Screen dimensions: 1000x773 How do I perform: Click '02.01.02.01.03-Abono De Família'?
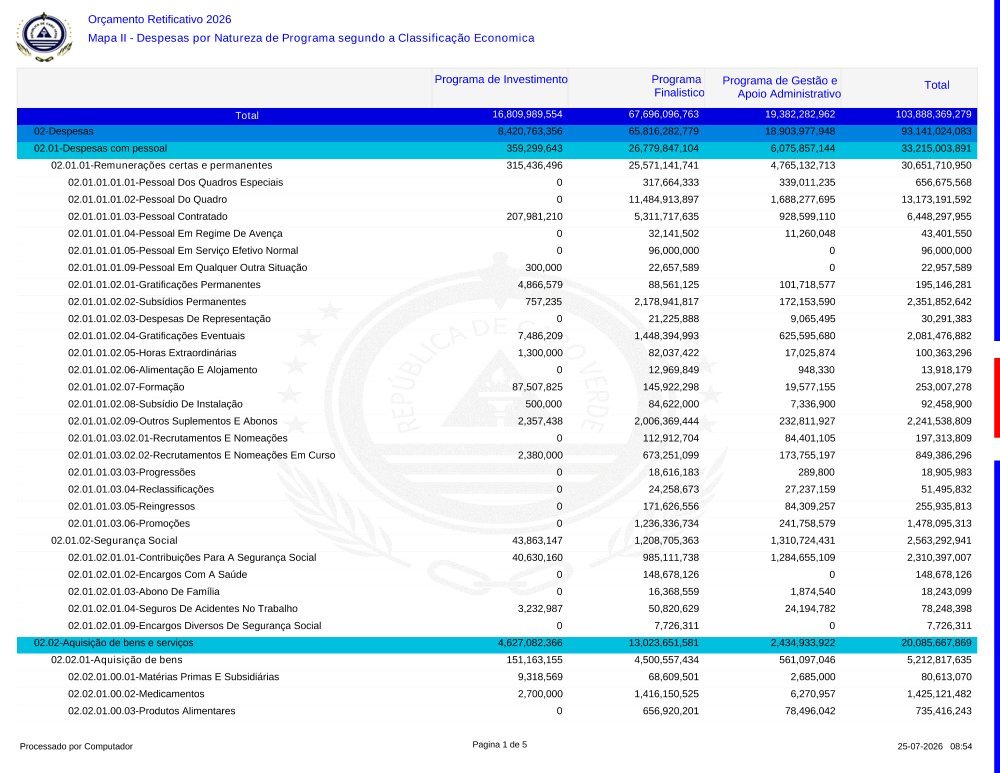[x=143, y=592]
